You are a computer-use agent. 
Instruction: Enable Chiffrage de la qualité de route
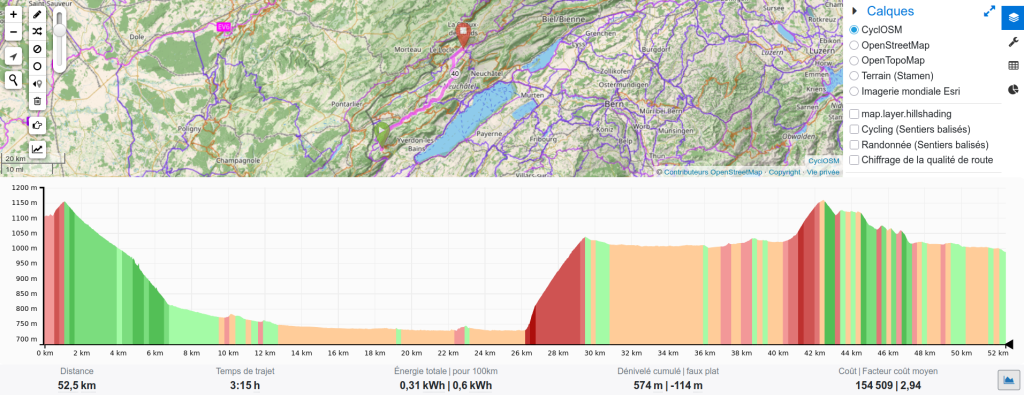click(854, 160)
